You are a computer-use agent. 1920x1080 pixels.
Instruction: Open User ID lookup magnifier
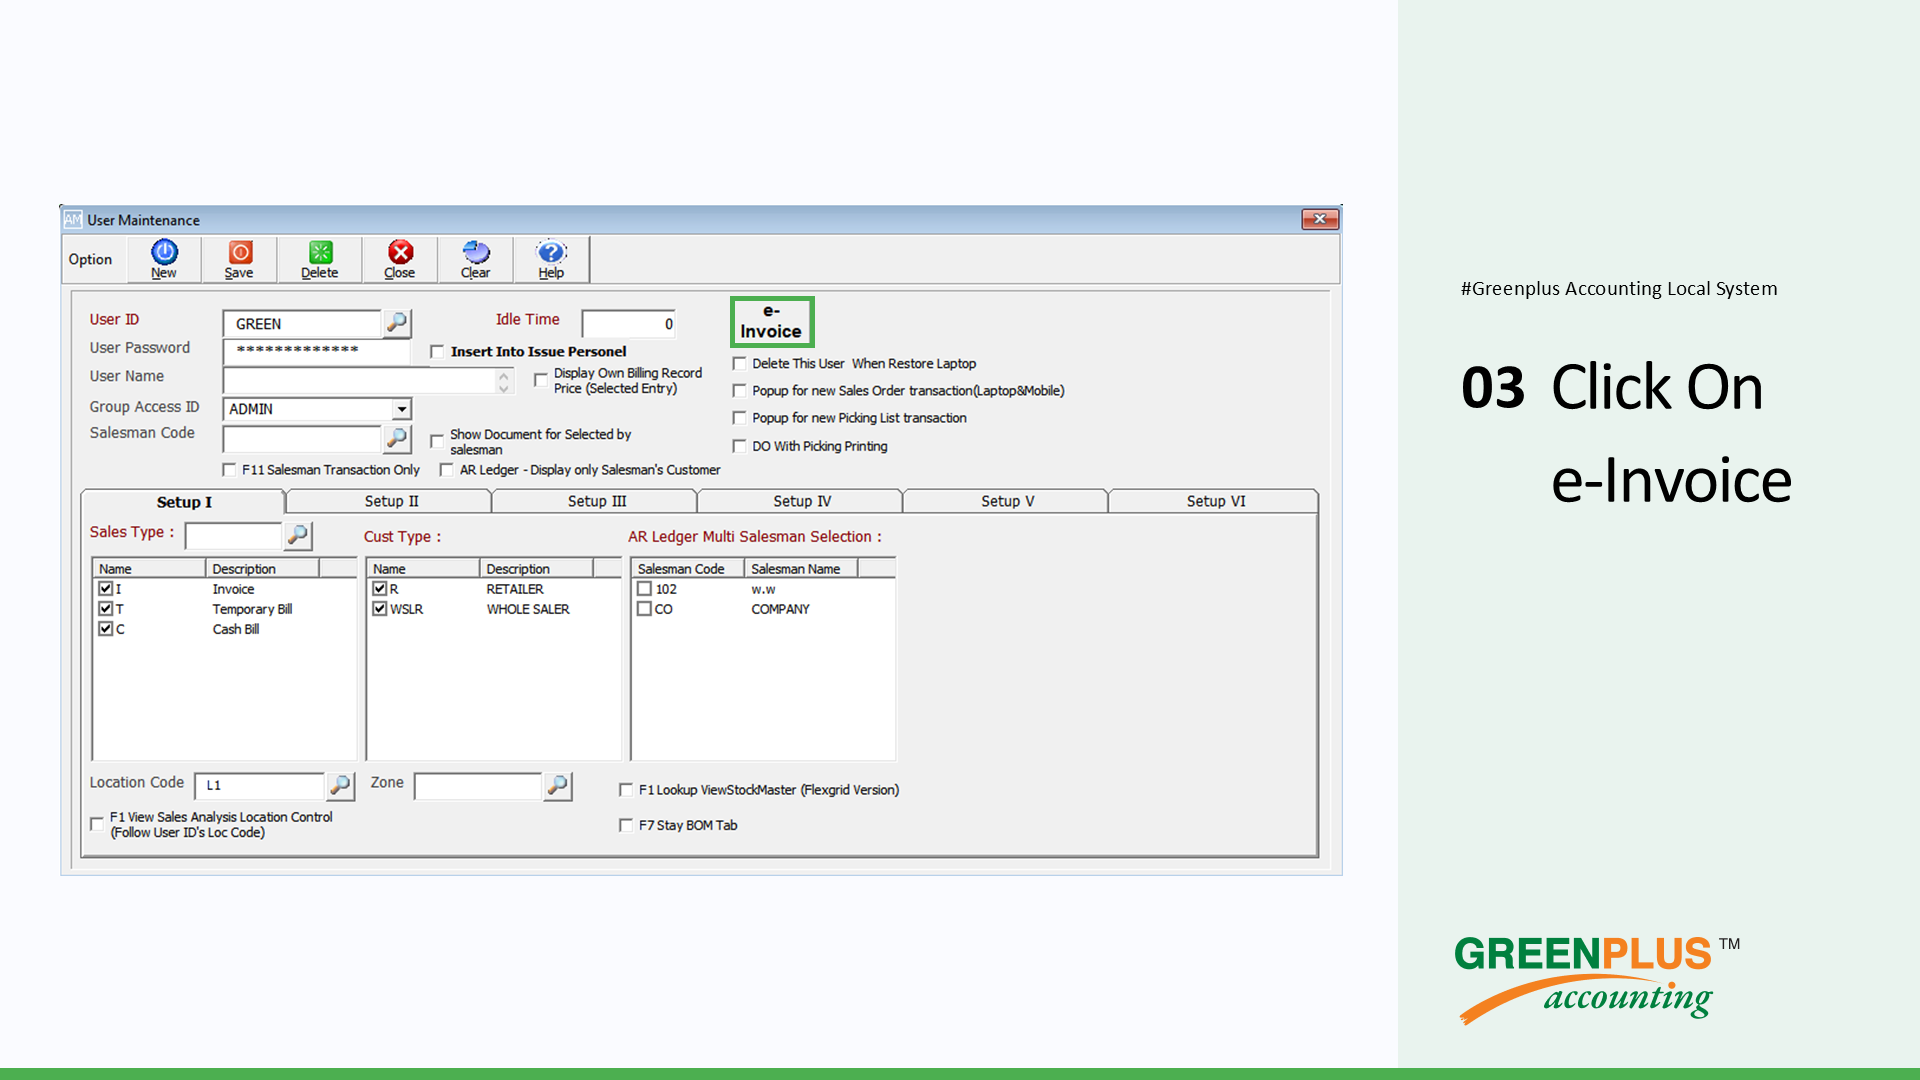(x=397, y=323)
